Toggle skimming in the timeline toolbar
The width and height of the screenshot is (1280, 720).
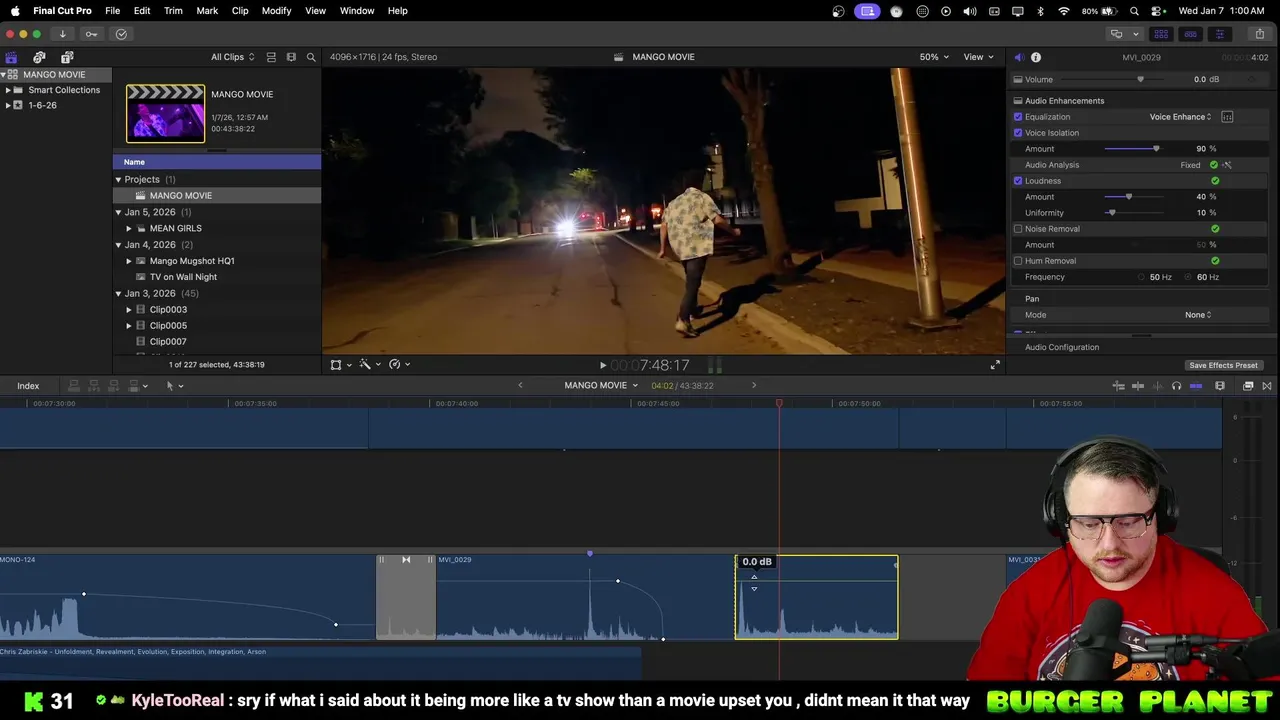1138,386
